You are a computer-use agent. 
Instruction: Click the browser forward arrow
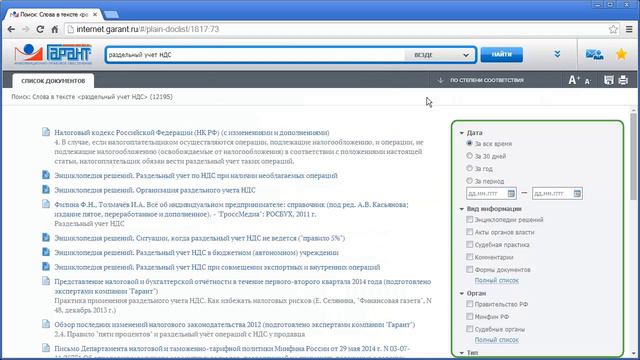click(x=26, y=29)
